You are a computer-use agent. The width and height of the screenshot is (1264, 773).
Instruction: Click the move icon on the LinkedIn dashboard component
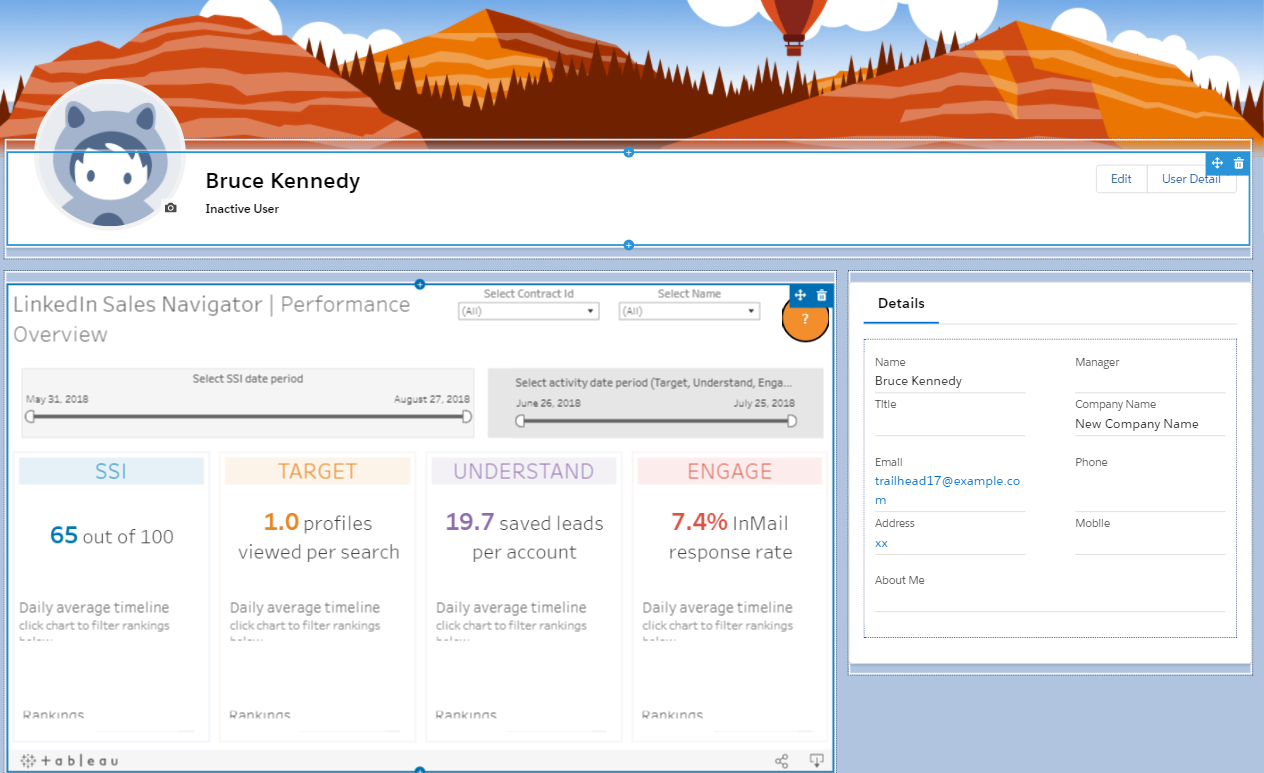(x=799, y=295)
